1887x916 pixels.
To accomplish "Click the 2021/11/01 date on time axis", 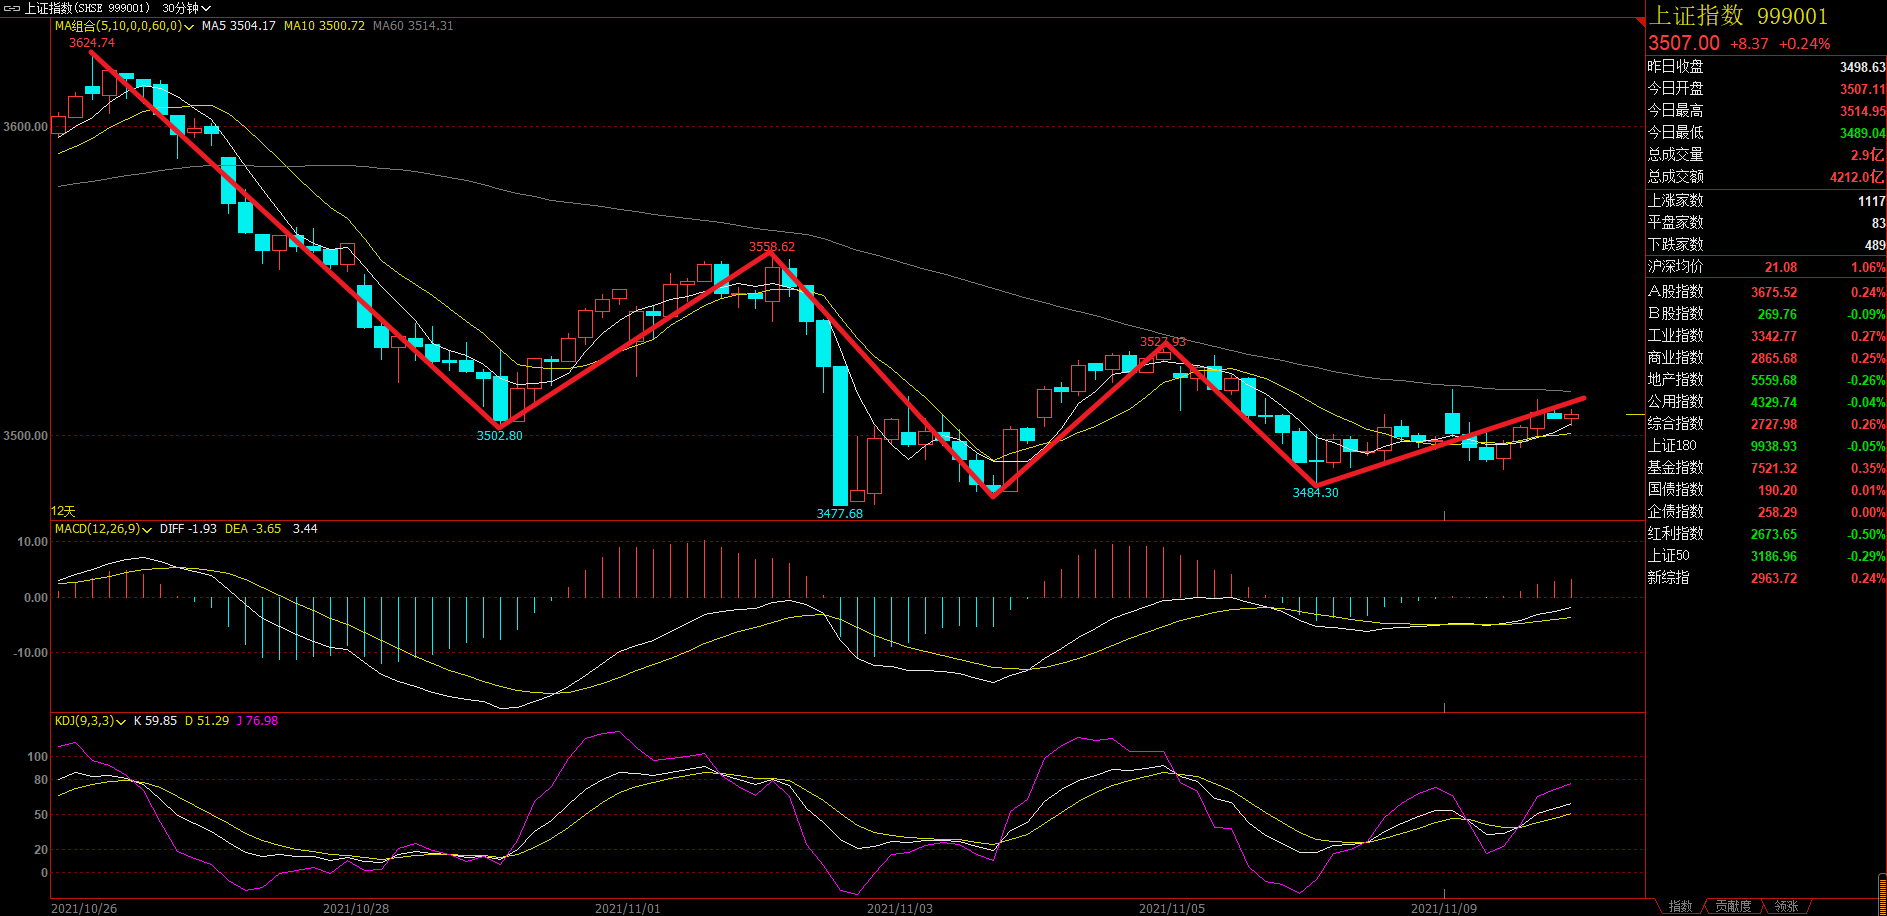I will pos(627,908).
